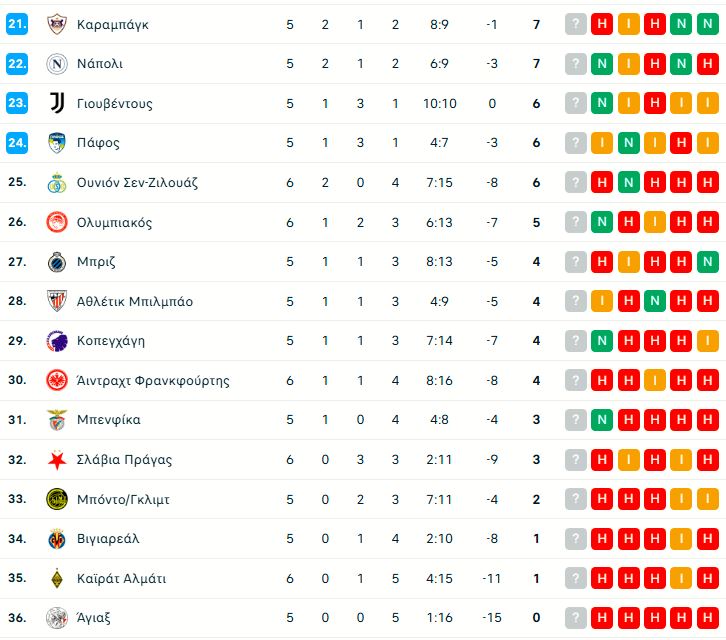Click the position 24 rank badge
This screenshot has height=640, width=726.
click(17, 143)
